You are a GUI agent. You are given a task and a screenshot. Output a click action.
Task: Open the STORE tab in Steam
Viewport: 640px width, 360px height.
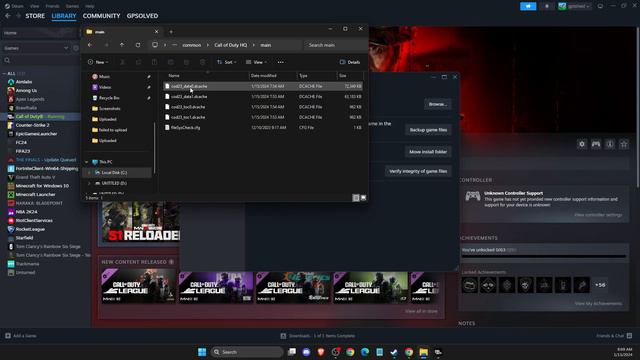35,16
